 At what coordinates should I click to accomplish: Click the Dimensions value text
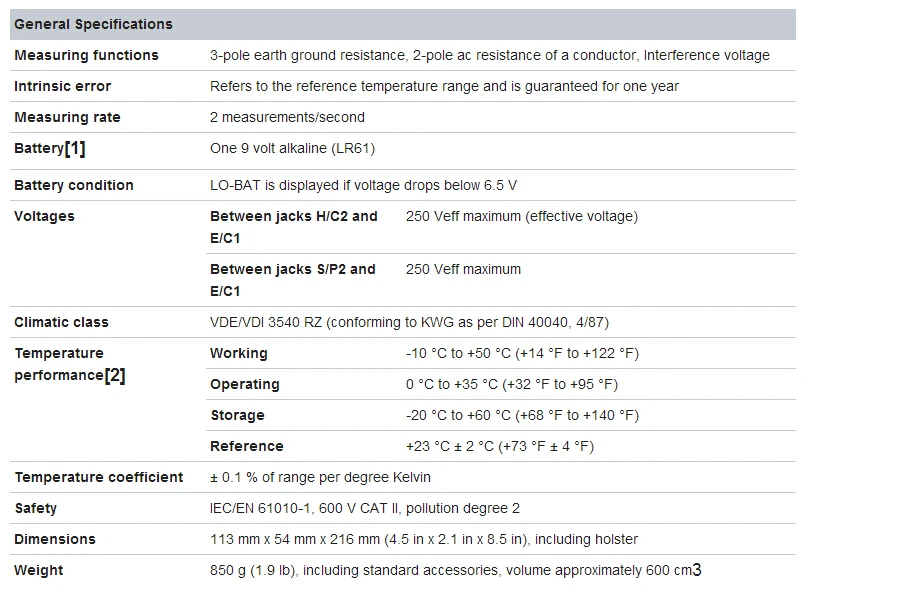424,539
